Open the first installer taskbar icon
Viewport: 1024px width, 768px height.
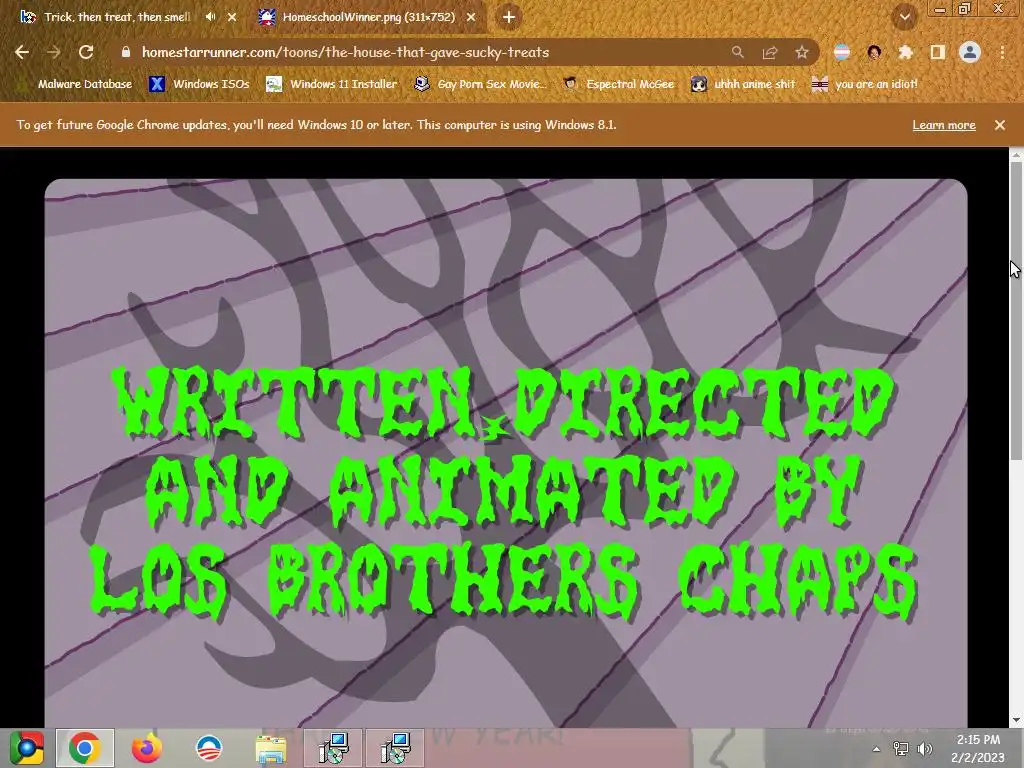pos(333,748)
